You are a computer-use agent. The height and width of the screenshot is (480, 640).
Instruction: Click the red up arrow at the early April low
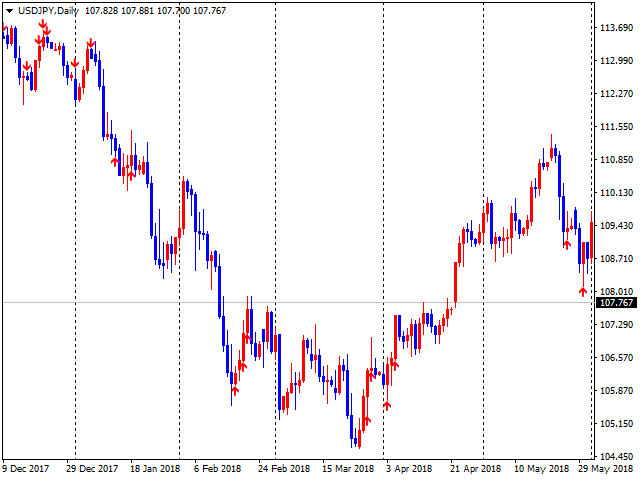[387, 405]
